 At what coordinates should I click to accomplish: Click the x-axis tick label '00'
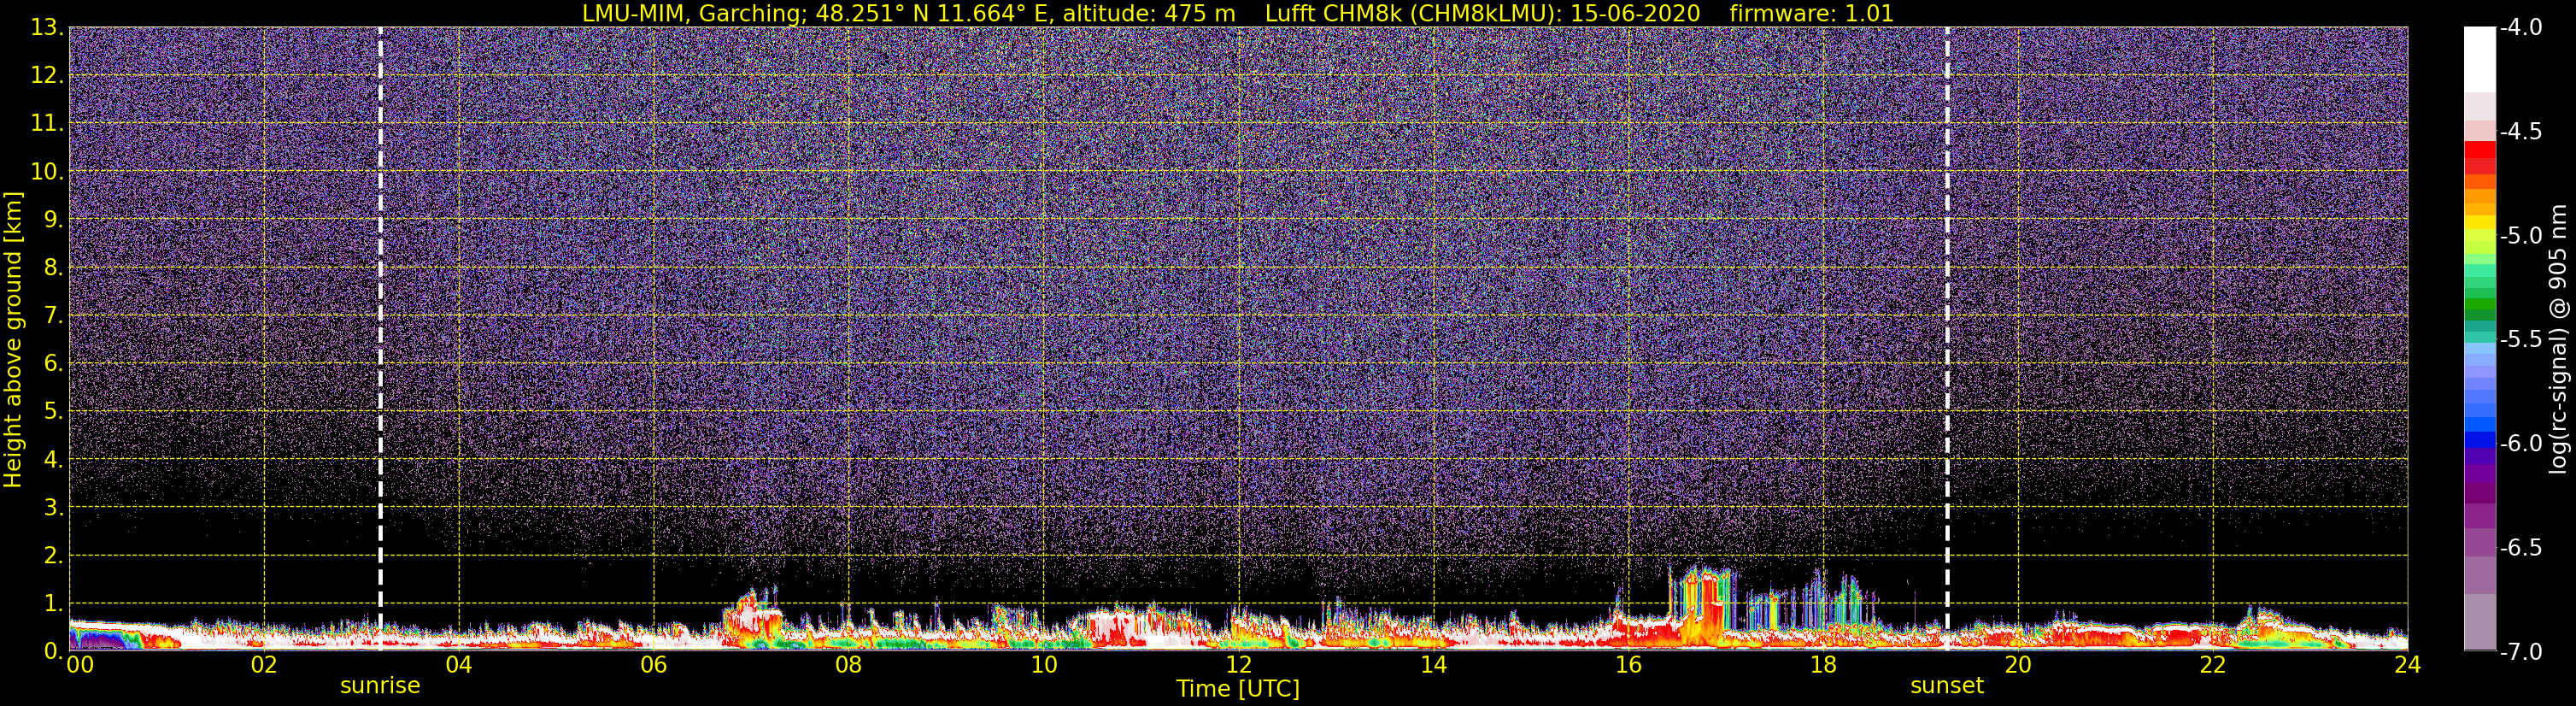[x=79, y=666]
